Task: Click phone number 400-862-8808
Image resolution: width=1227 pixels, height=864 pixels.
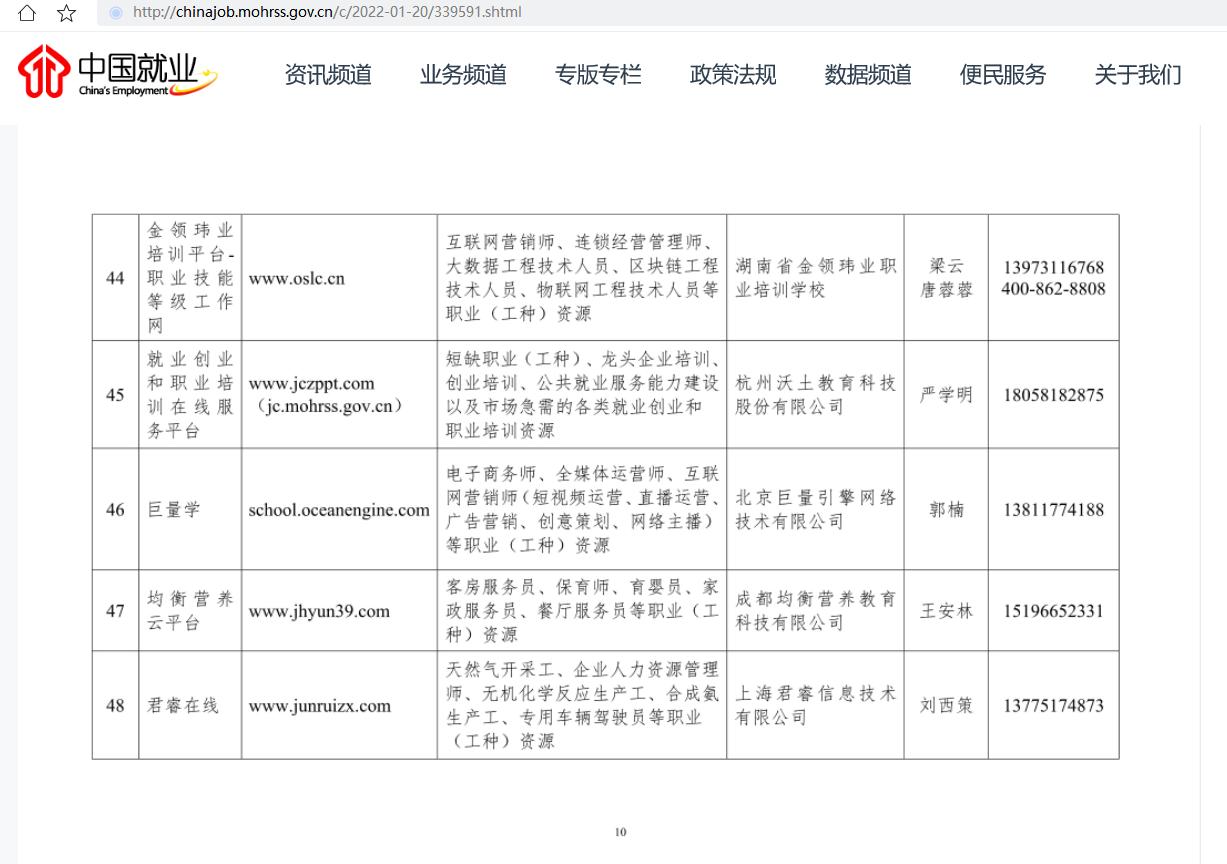Action: coord(1054,289)
